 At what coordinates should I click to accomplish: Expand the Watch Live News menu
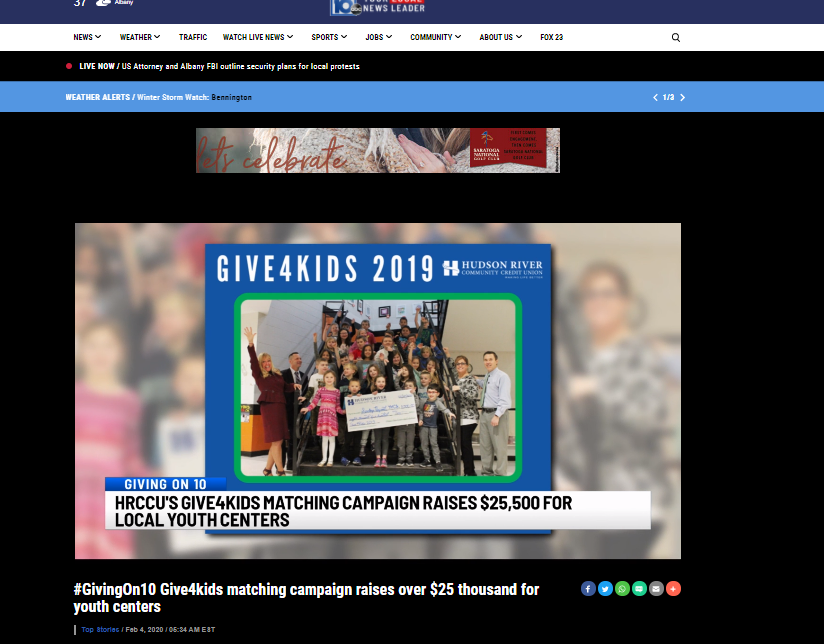(258, 37)
